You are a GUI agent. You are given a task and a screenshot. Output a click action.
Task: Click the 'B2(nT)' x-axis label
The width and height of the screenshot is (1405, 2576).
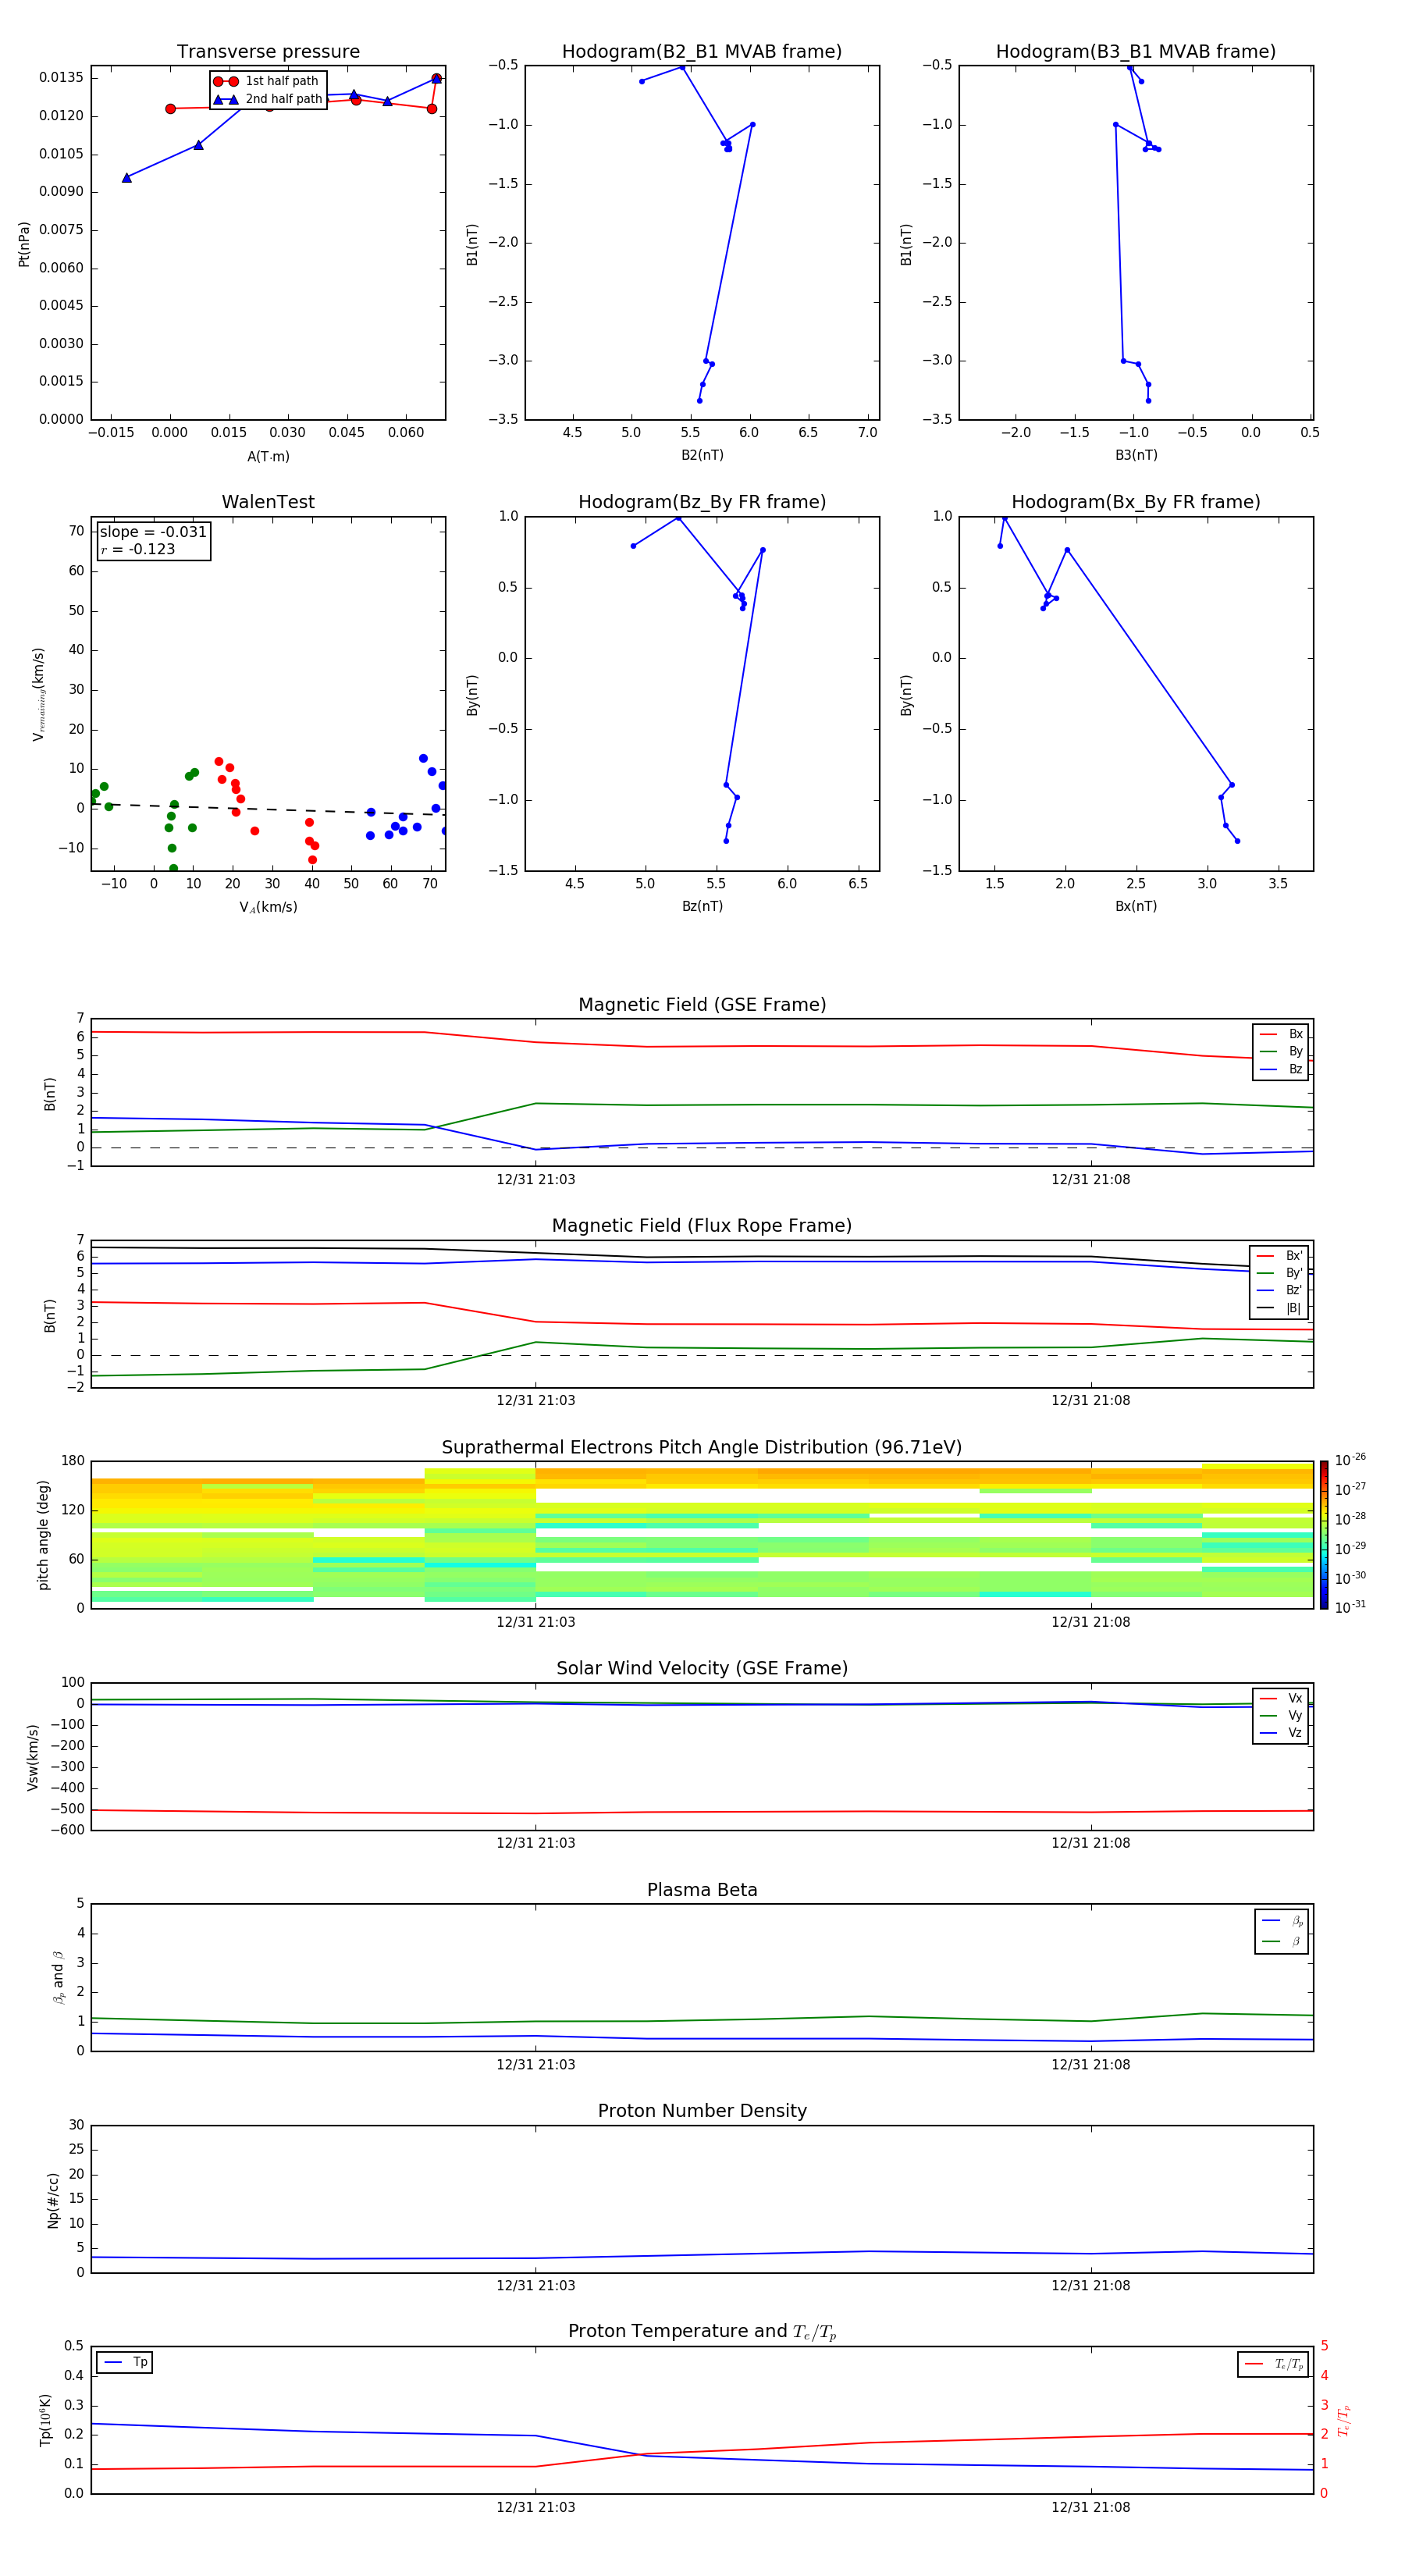702,455
